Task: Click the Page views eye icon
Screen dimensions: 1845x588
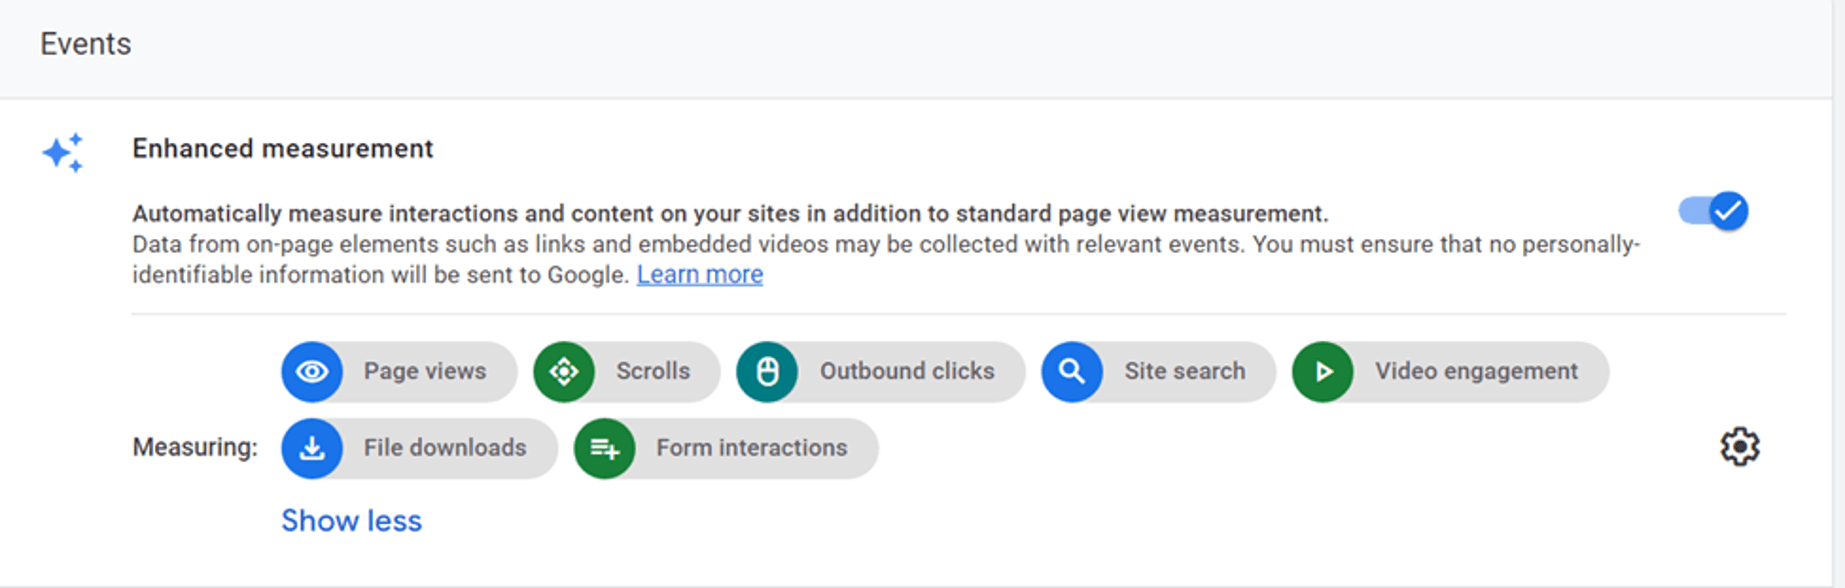Action: tap(312, 372)
